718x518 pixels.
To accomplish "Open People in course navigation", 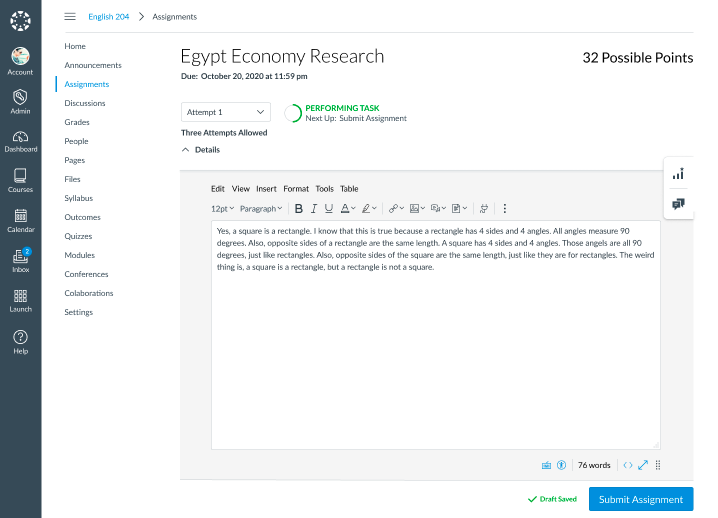I will click(x=76, y=141).
